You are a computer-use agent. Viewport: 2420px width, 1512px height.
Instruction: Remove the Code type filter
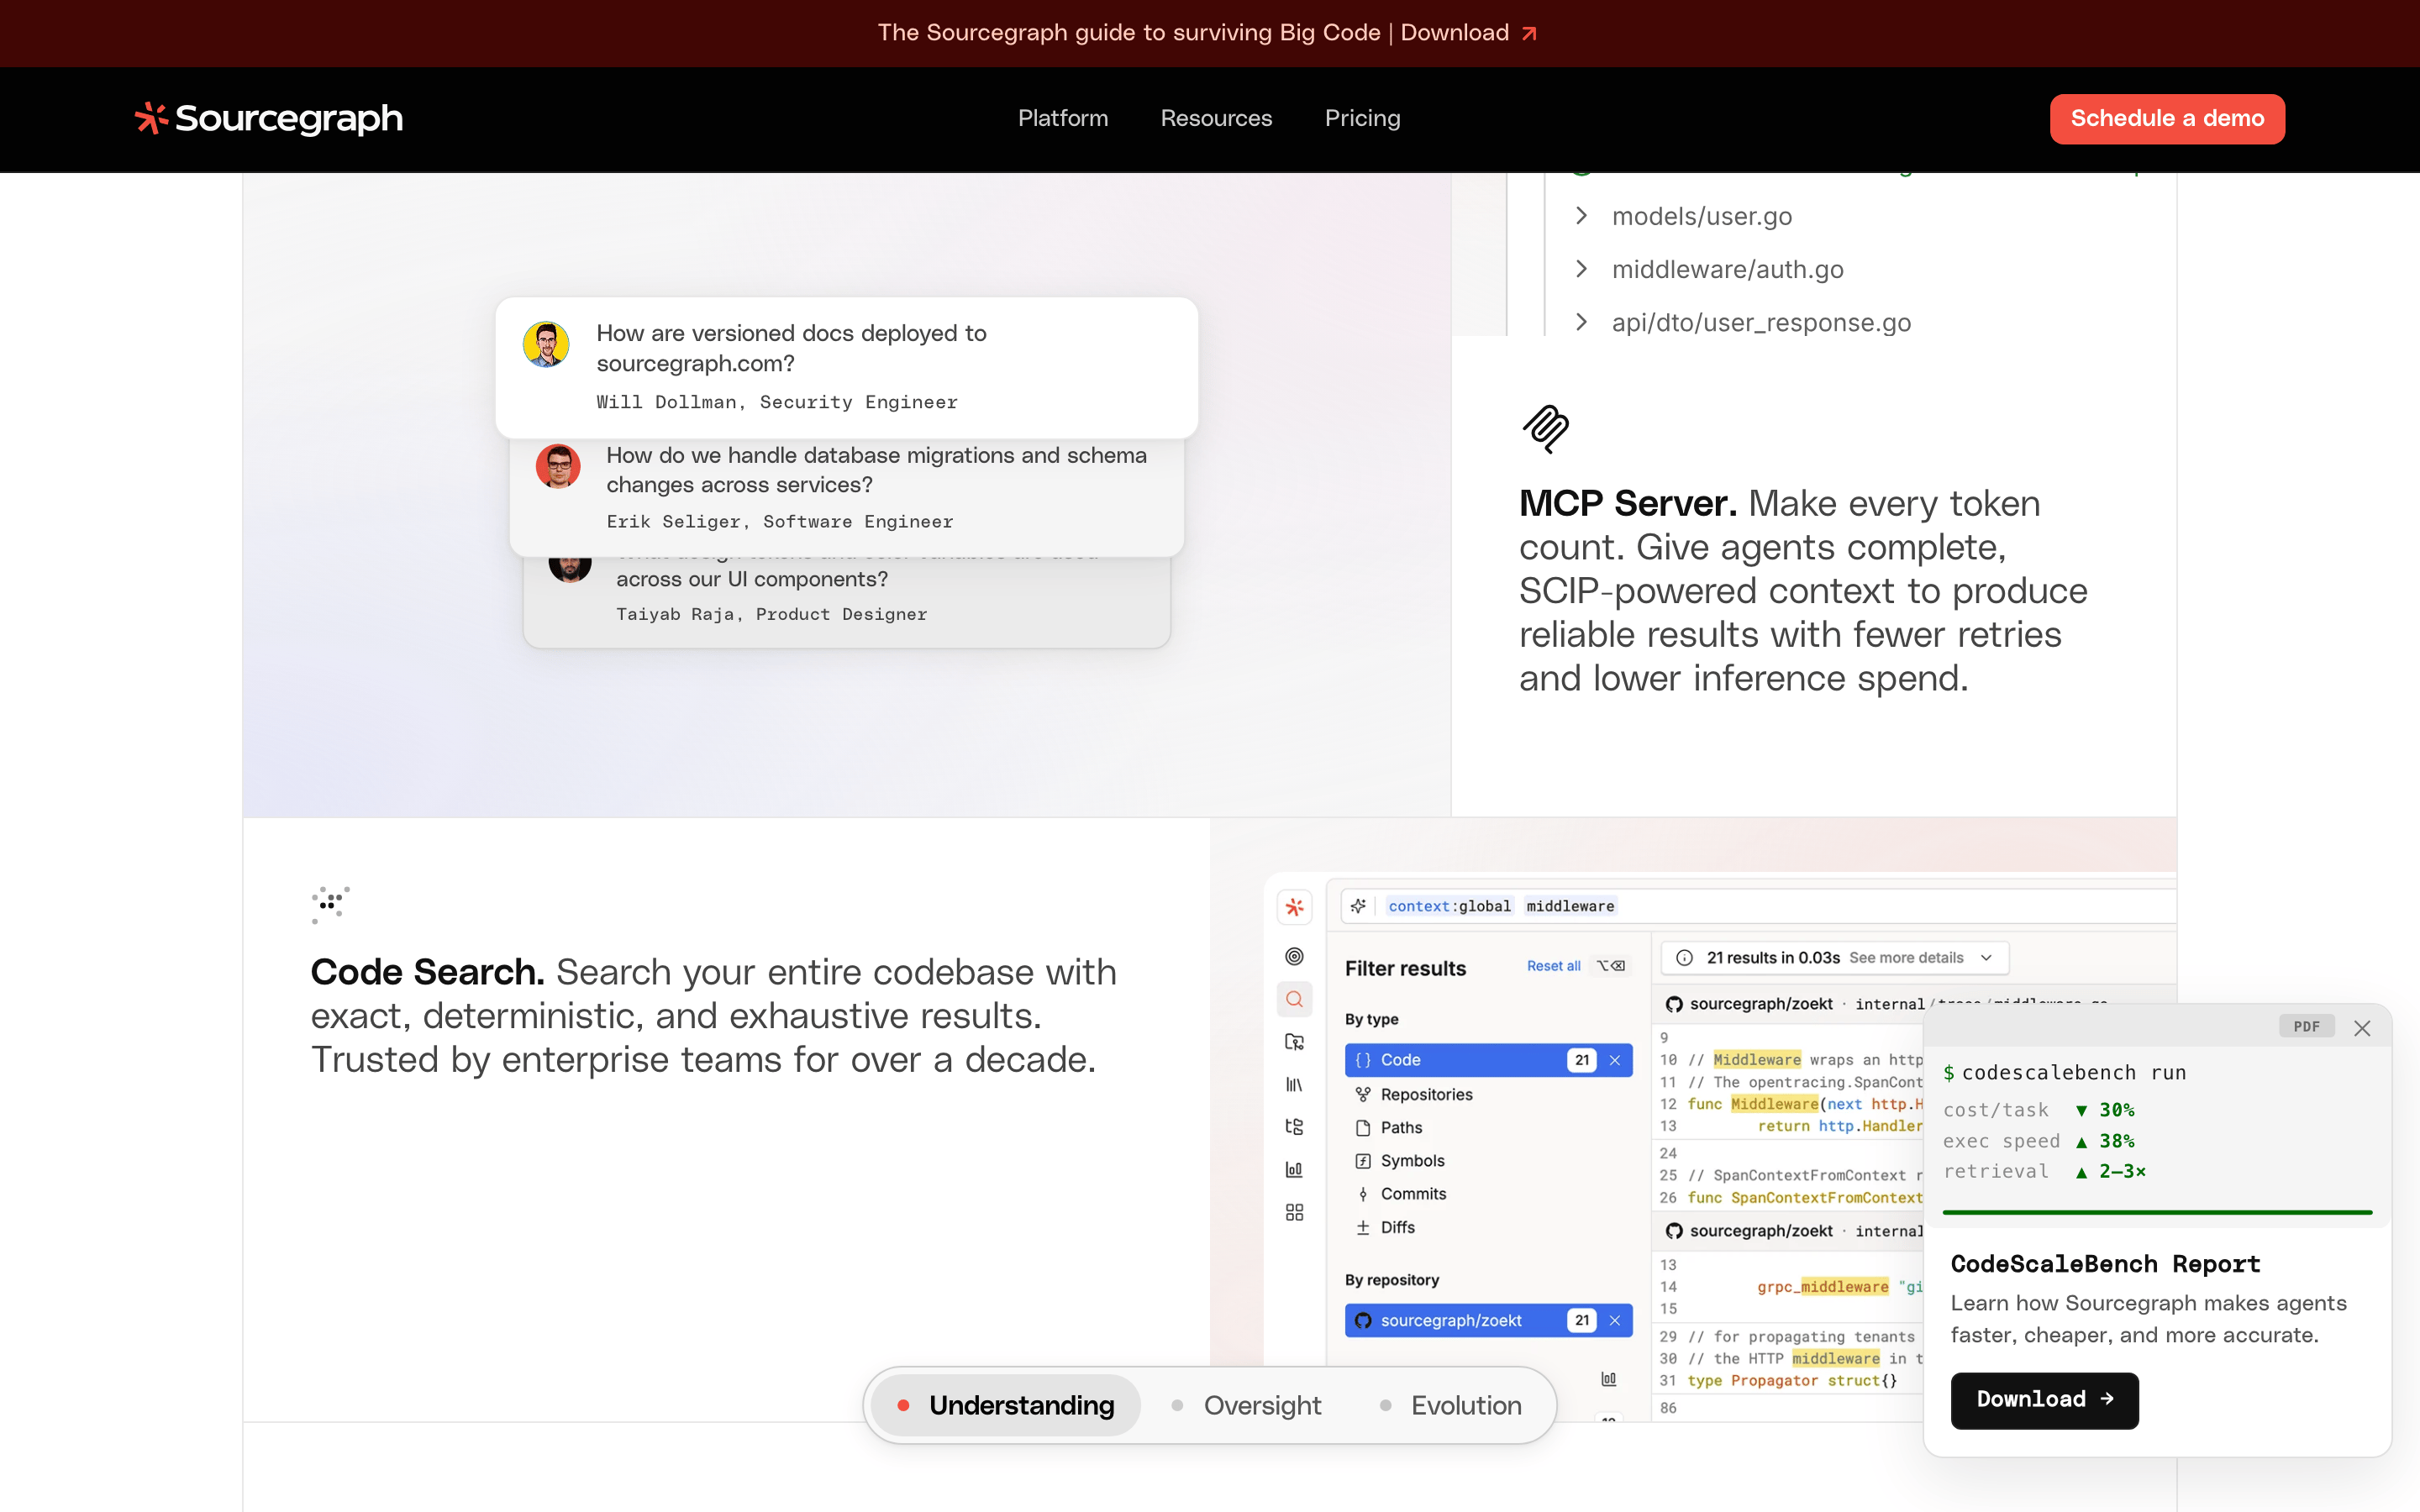pyautogui.click(x=1614, y=1060)
